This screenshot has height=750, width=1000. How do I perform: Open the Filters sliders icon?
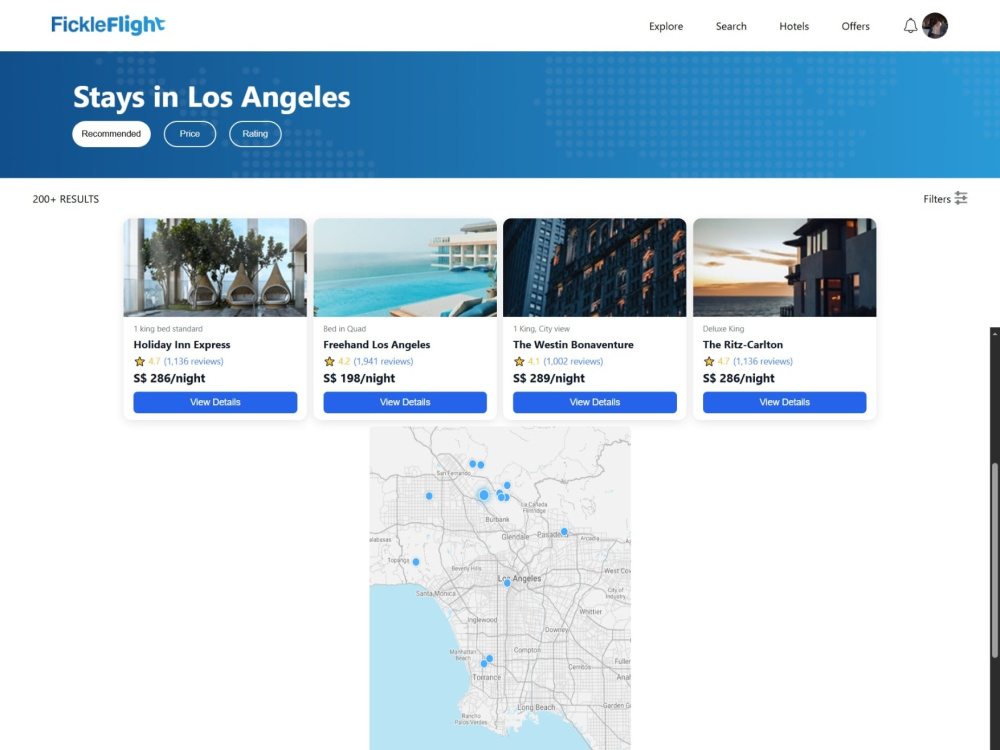coord(960,198)
